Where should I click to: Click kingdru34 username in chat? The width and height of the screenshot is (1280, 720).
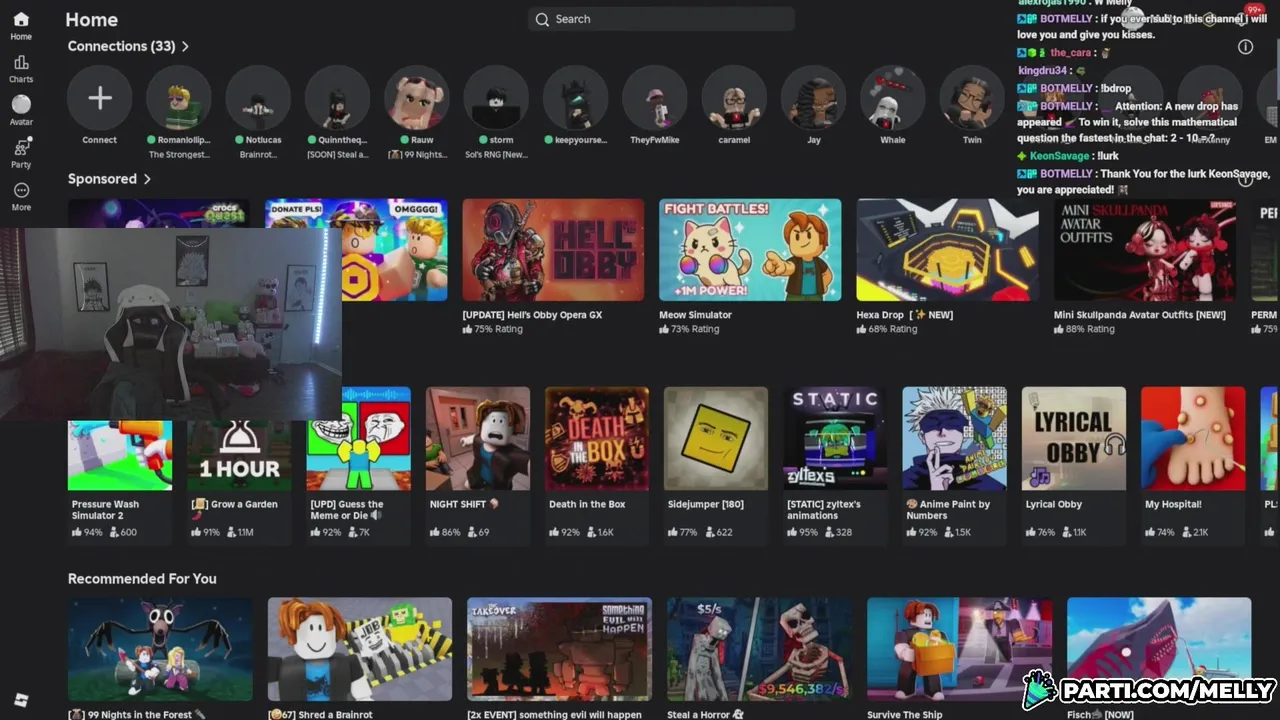pyautogui.click(x=1043, y=71)
